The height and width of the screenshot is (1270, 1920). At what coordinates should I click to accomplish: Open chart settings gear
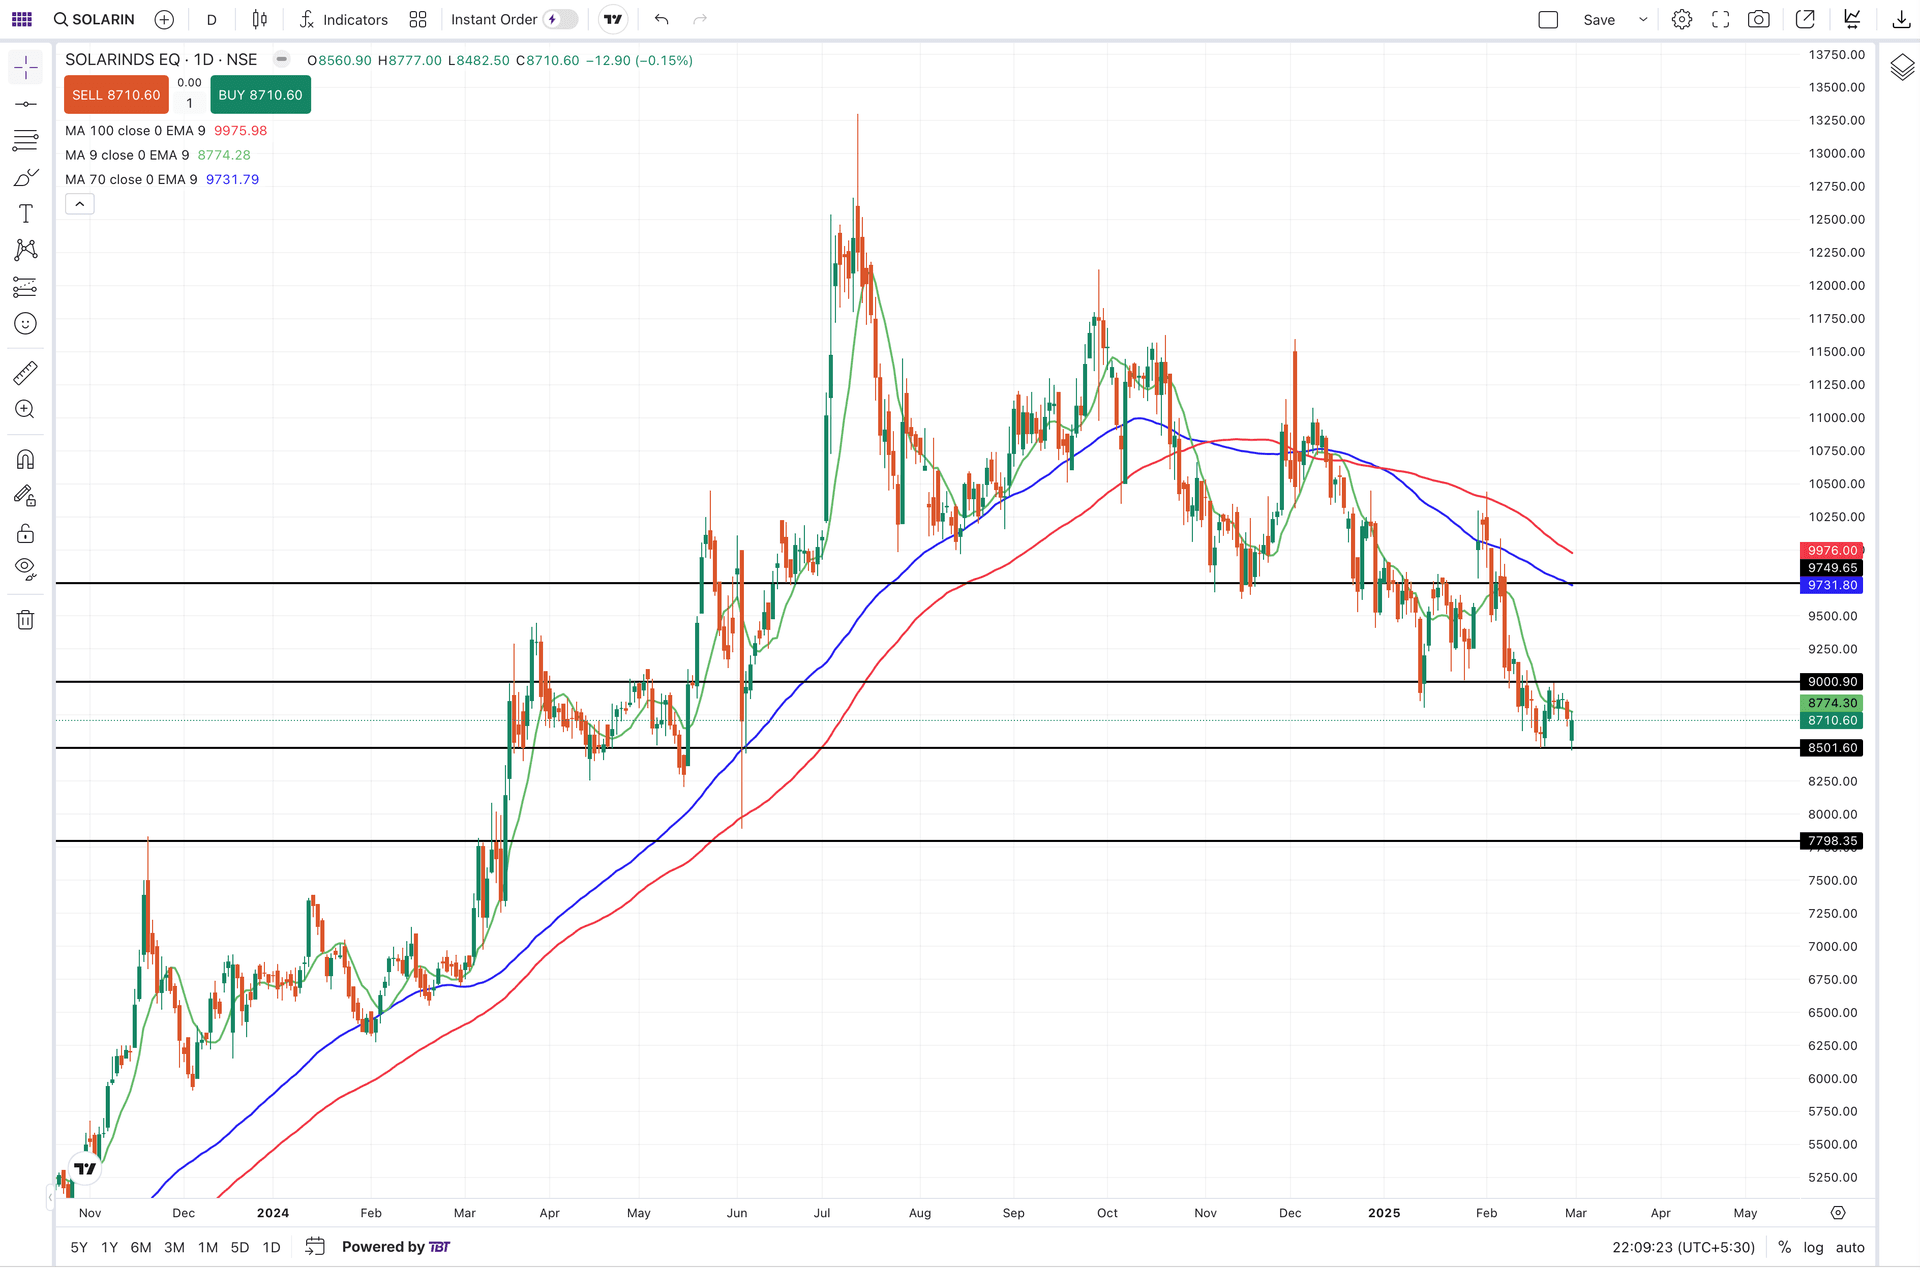click(x=1682, y=19)
